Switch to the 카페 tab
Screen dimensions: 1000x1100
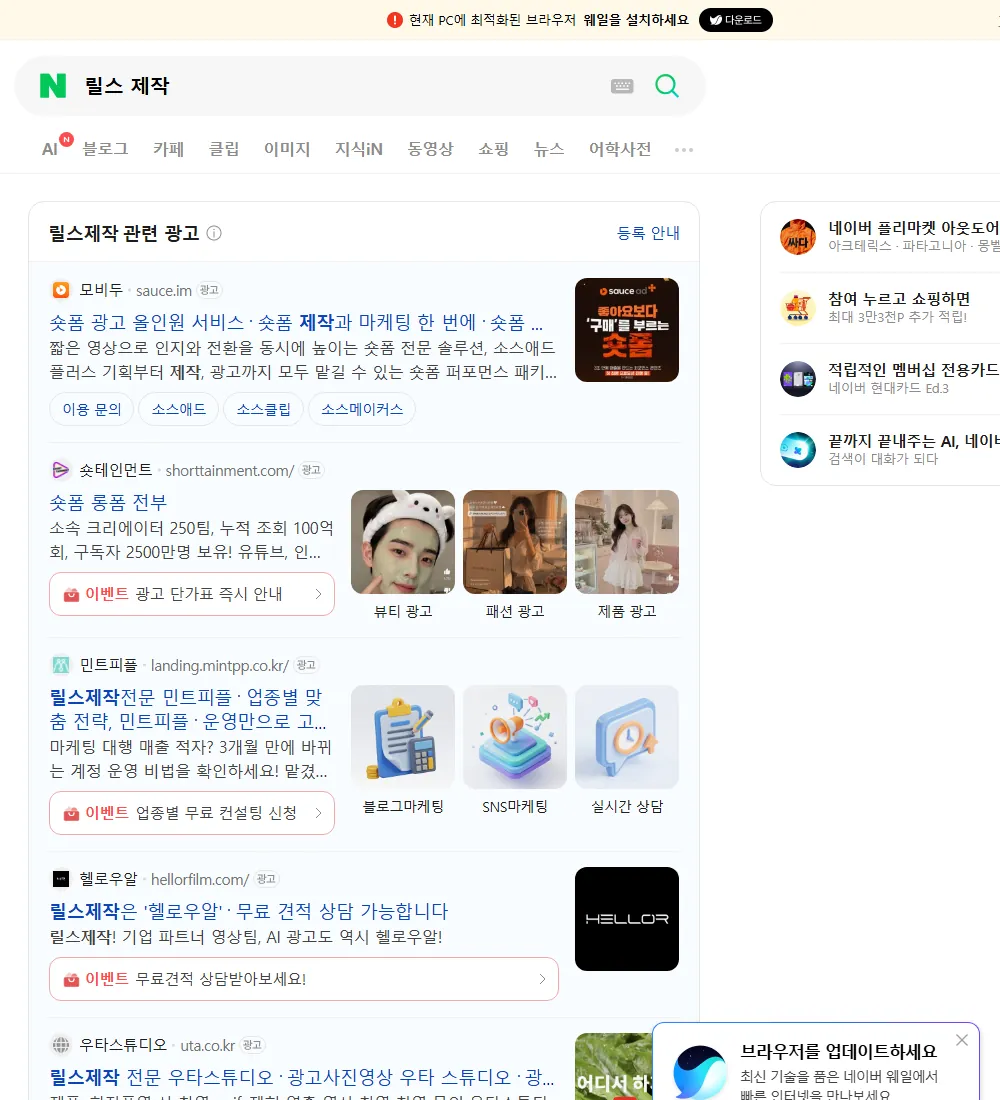168,149
